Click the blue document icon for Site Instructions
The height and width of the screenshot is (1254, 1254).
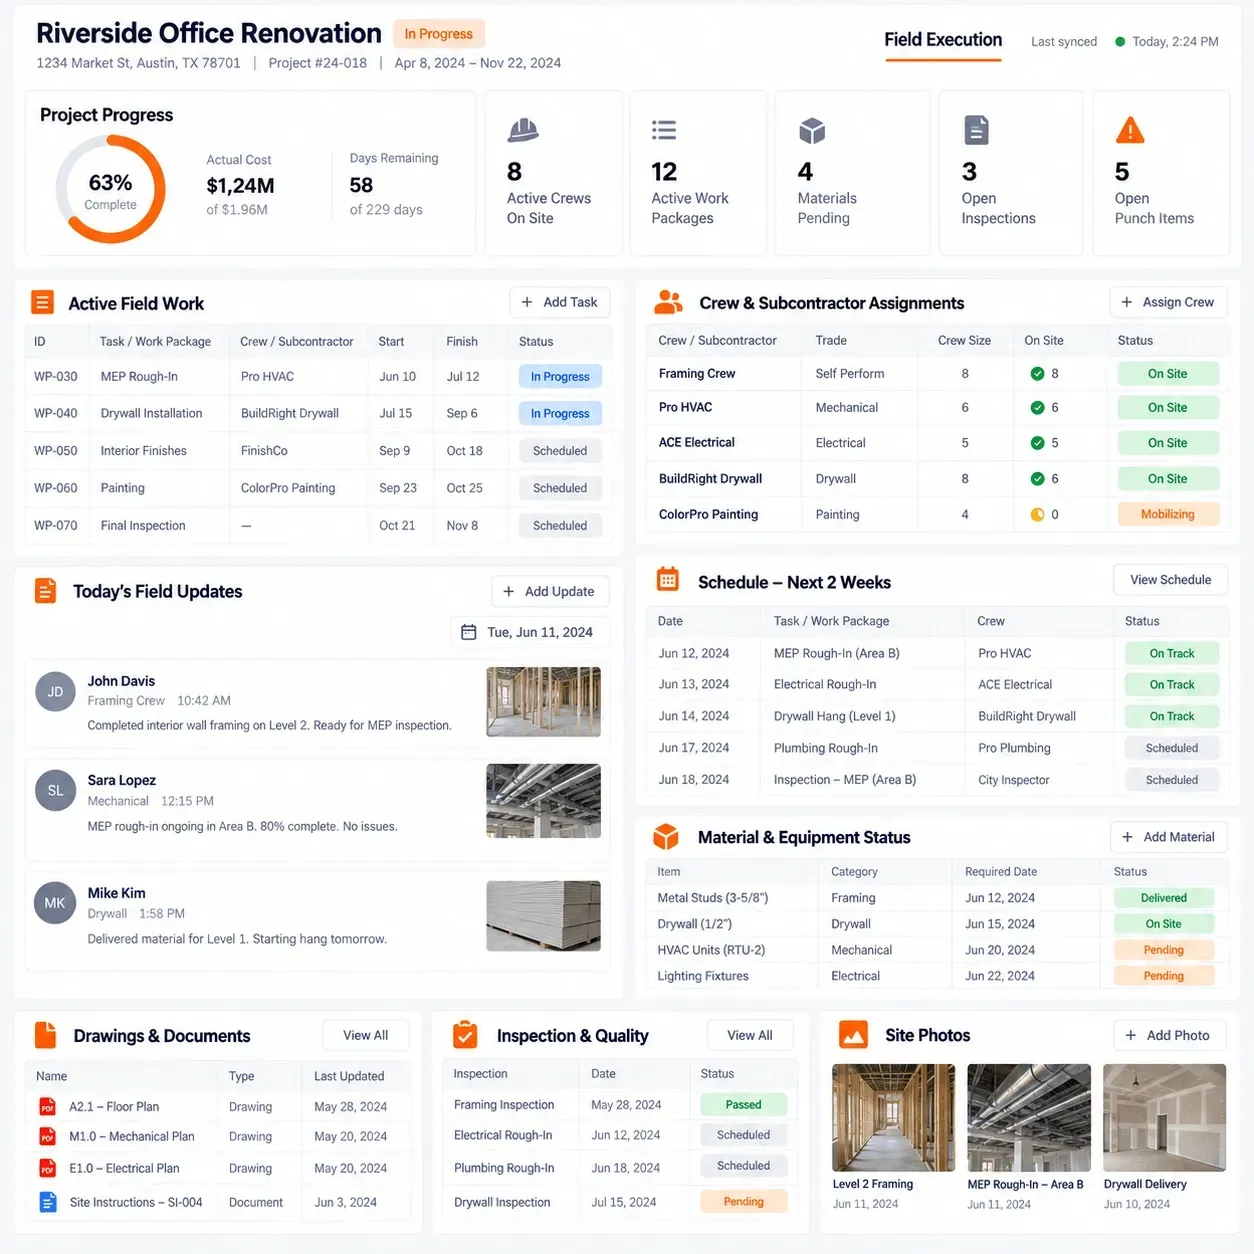[x=47, y=1202]
